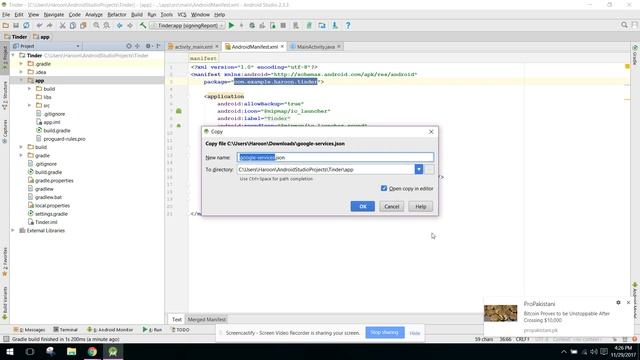The image size is (640, 360).
Task: Open the Tinderapp run configuration dropdown
Action: [187, 25]
